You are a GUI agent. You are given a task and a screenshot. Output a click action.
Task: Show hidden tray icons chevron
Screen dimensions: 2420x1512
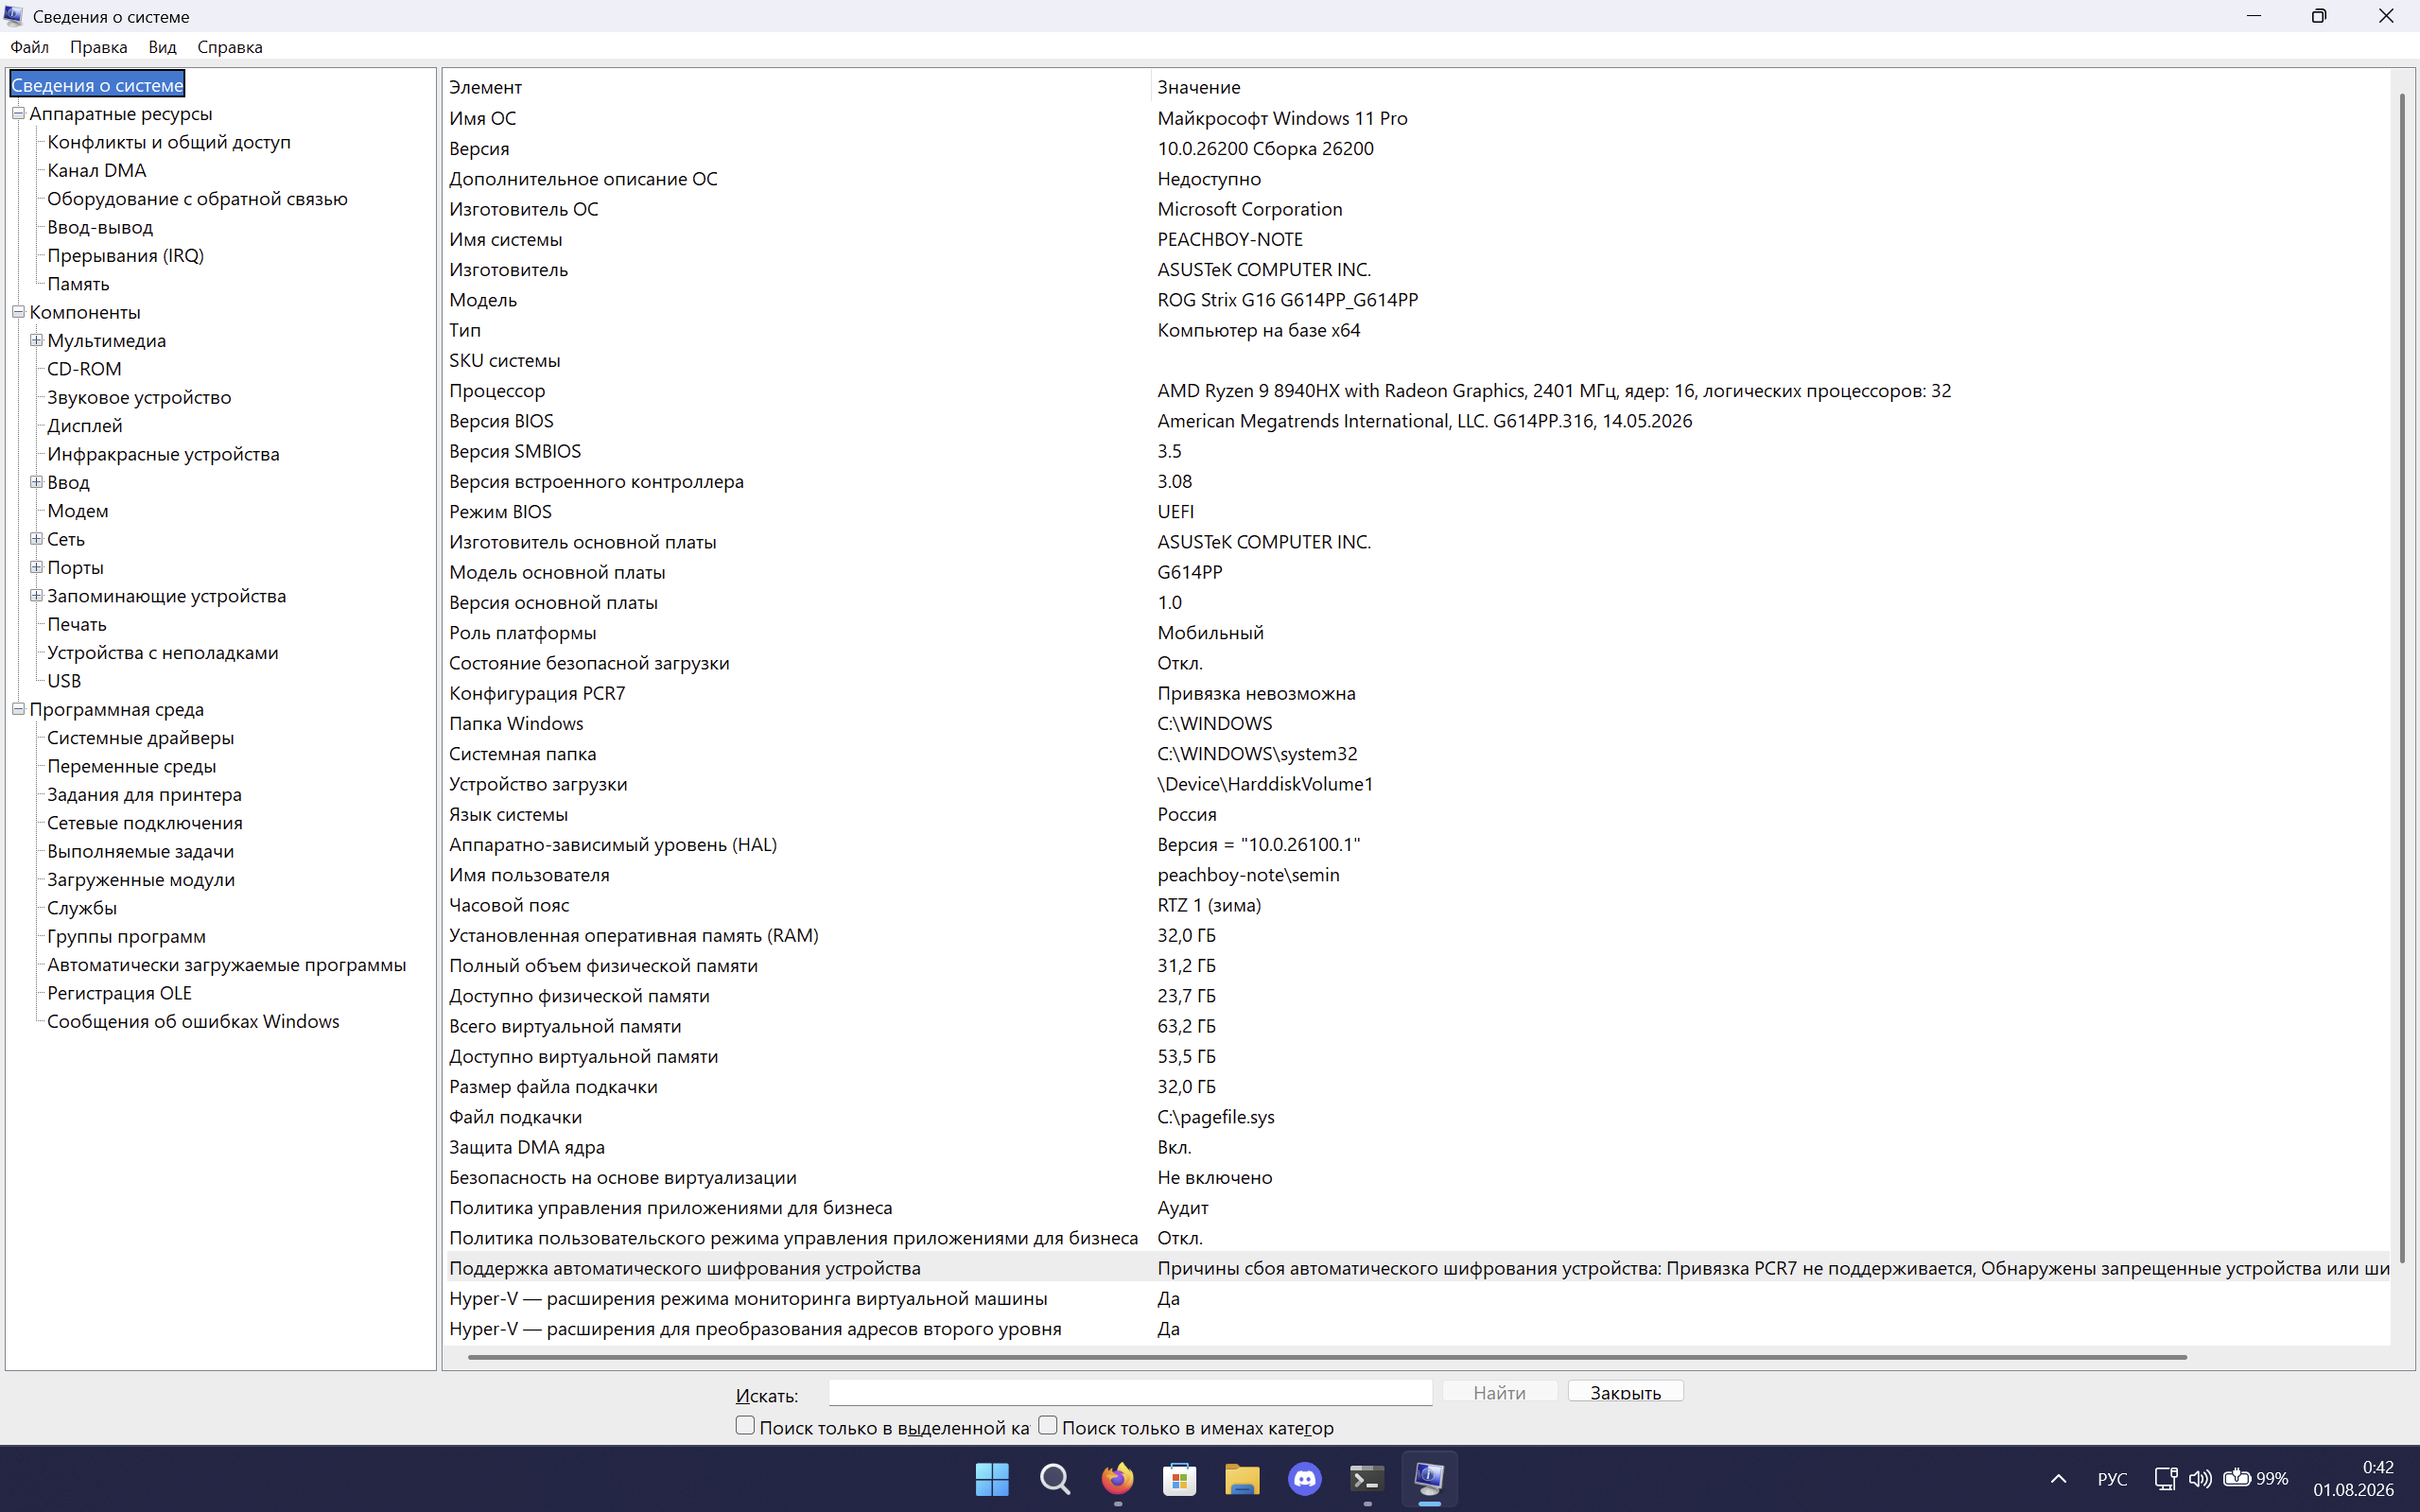(2058, 1479)
